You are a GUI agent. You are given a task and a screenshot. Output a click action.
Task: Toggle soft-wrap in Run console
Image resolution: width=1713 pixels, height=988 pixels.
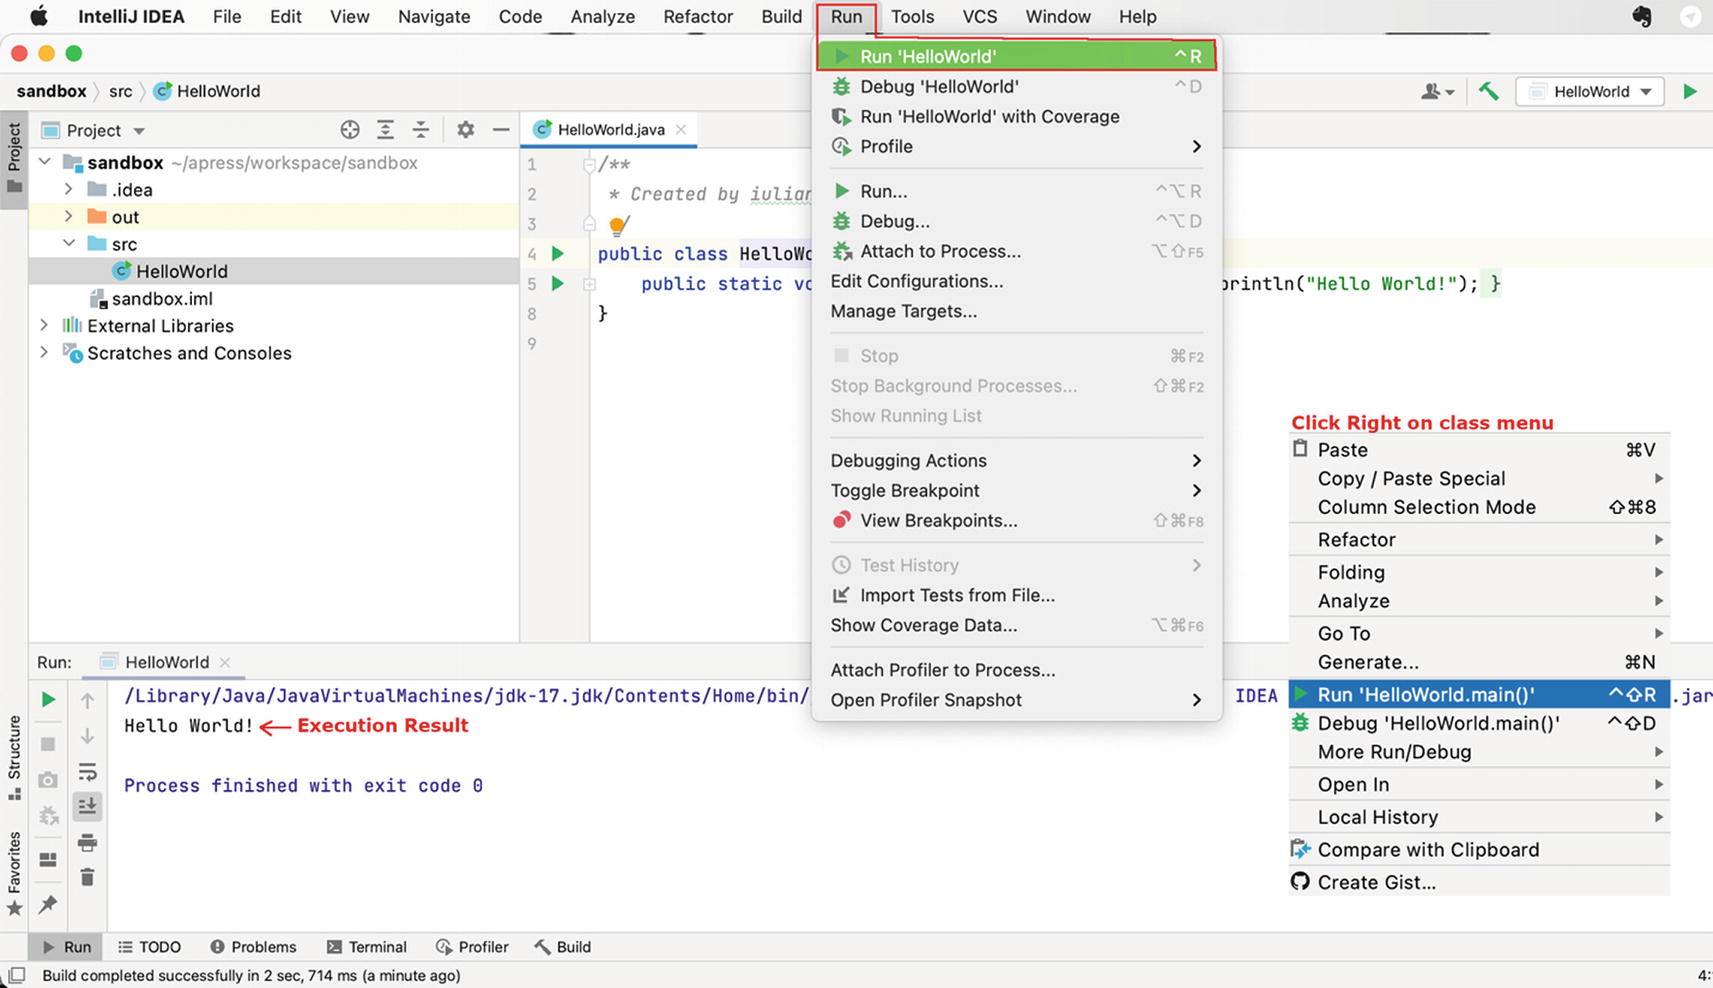[87, 772]
